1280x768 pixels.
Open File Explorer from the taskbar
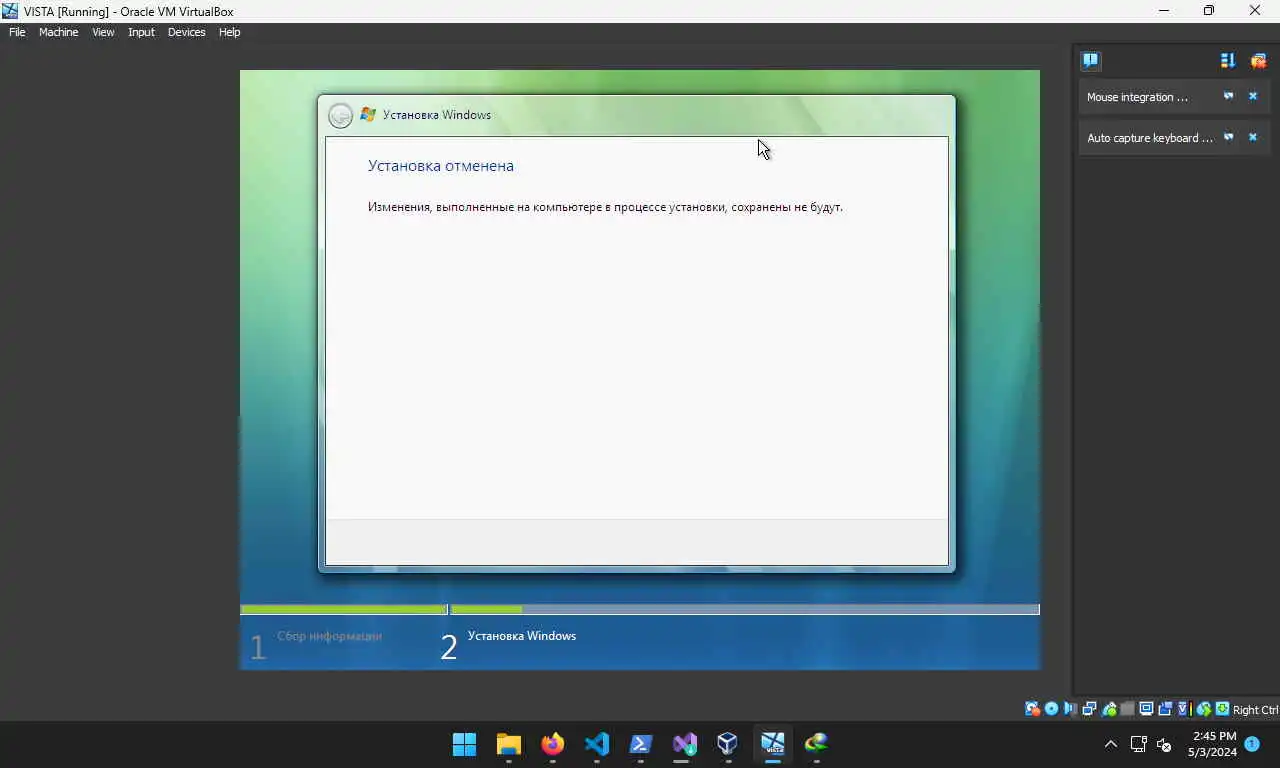coord(509,744)
